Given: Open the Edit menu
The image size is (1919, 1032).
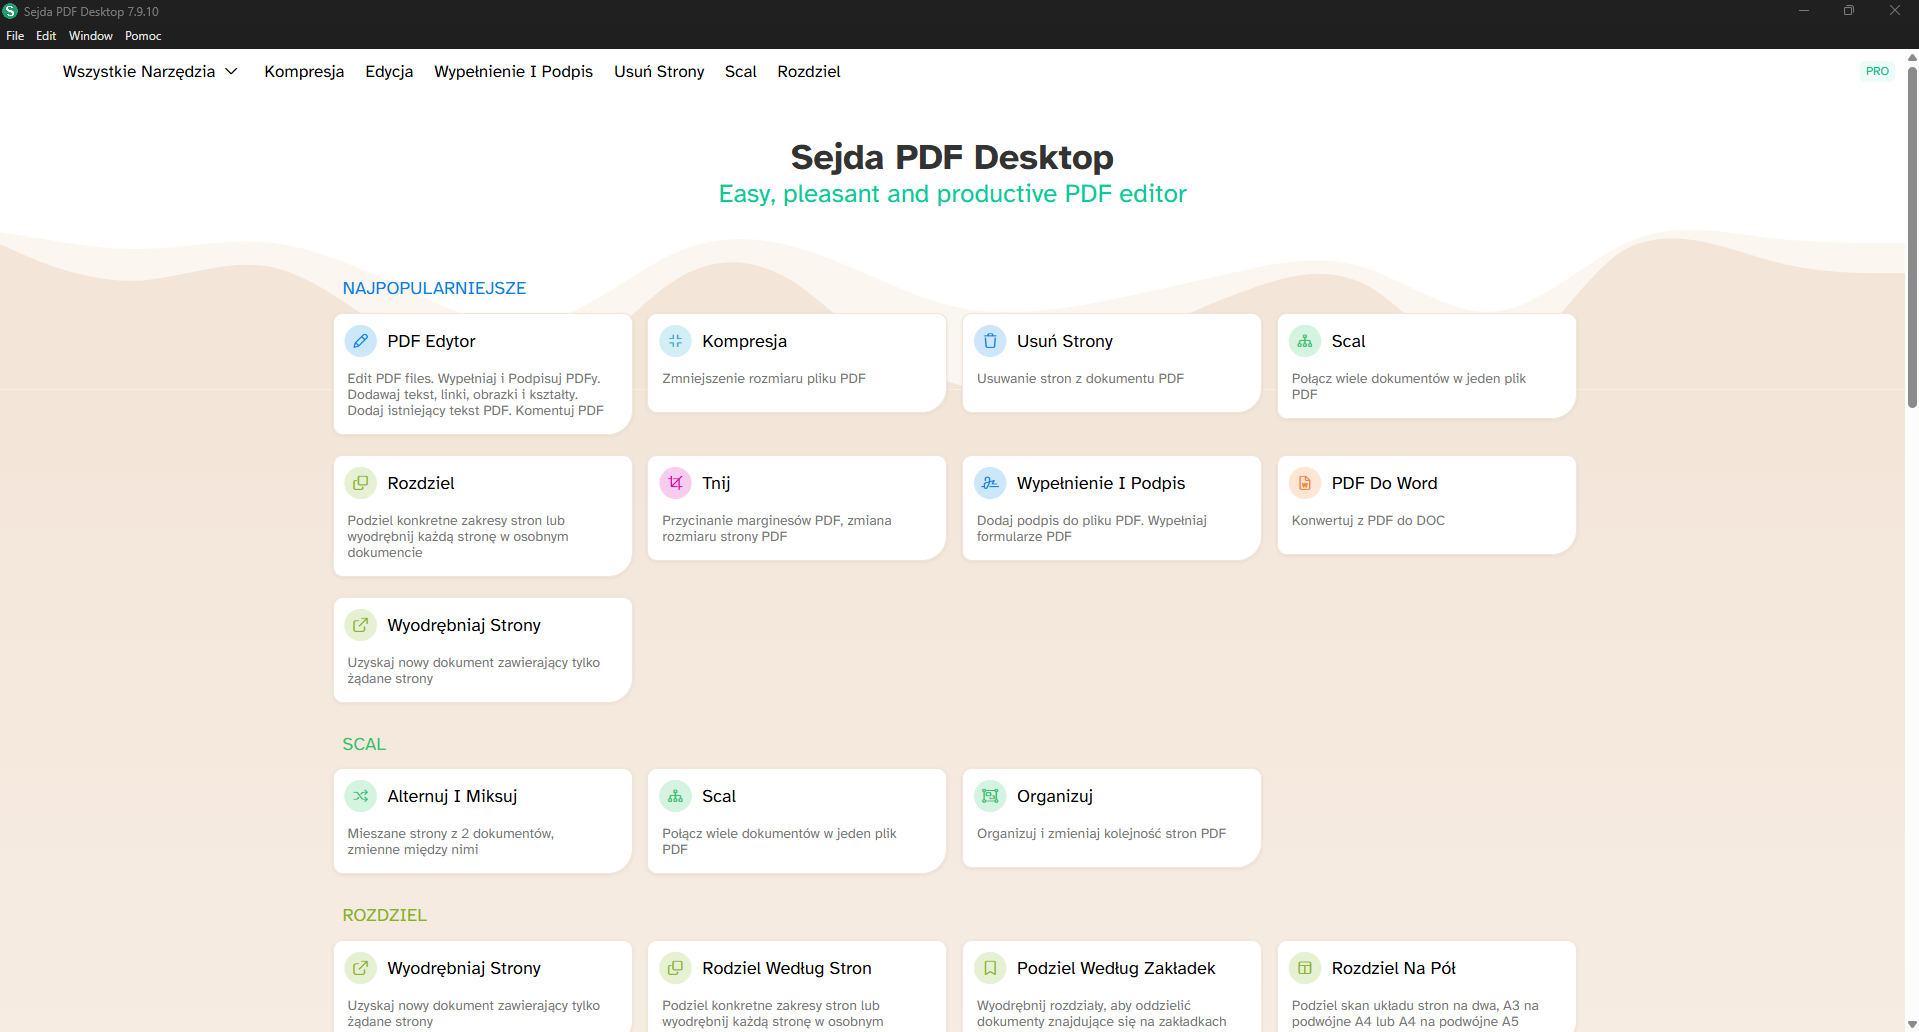Looking at the screenshot, I should tap(46, 36).
